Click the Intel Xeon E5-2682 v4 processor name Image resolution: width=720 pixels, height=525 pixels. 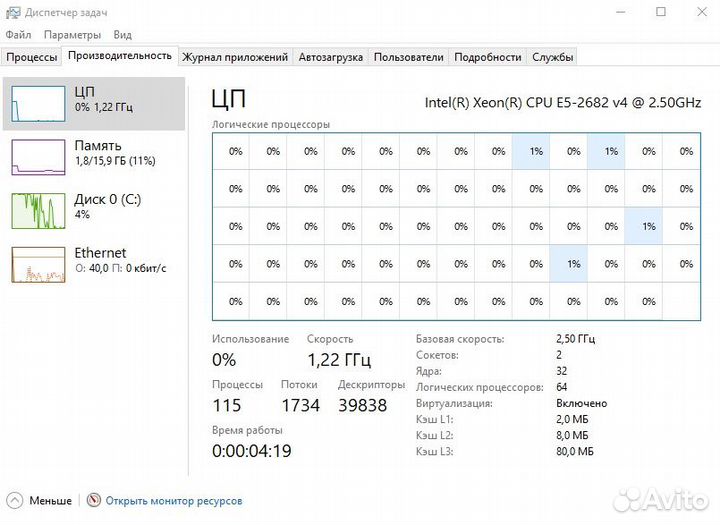[562, 102]
